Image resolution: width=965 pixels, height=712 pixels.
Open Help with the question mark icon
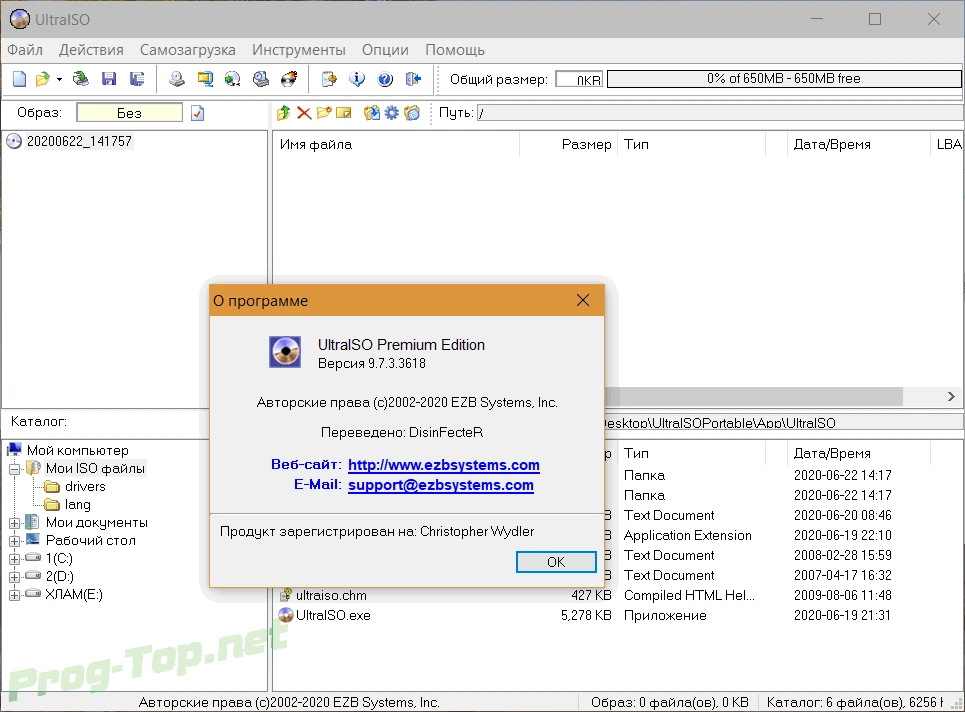(385, 79)
